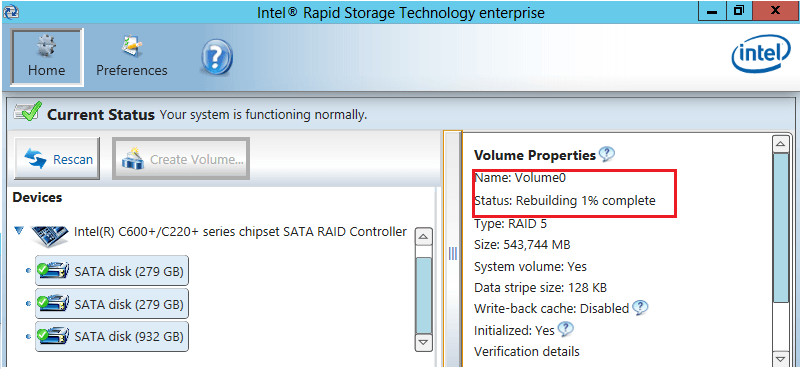Image resolution: width=801 pixels, height=369 pixels.
Task: Click the application icon in title bar
Action: pyautogui.click(x=7, y=11)
